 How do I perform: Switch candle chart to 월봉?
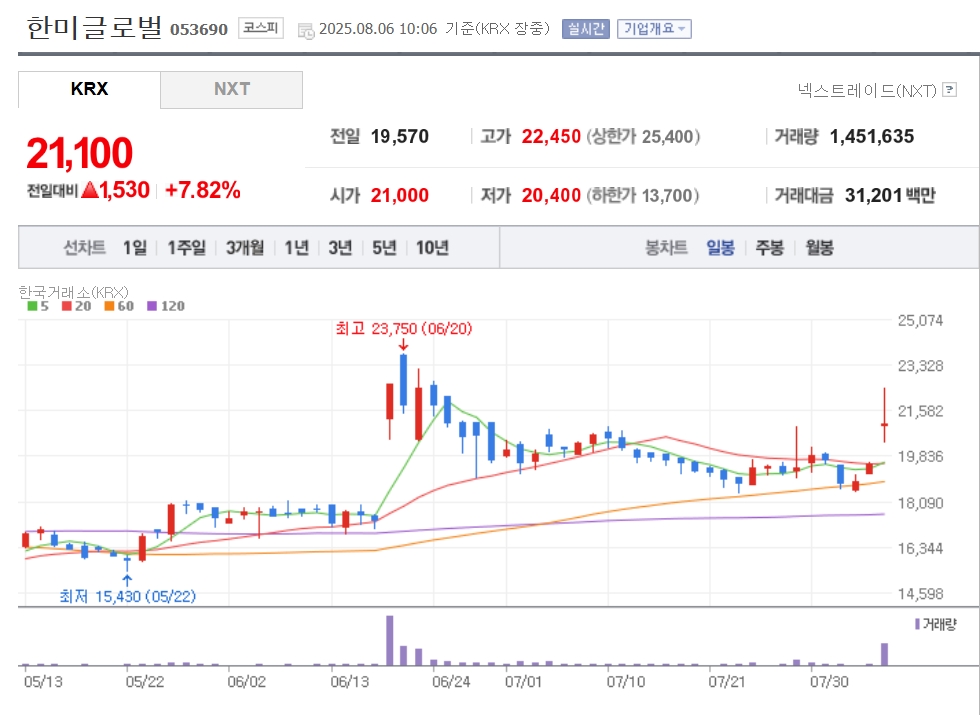coord(819,248)
